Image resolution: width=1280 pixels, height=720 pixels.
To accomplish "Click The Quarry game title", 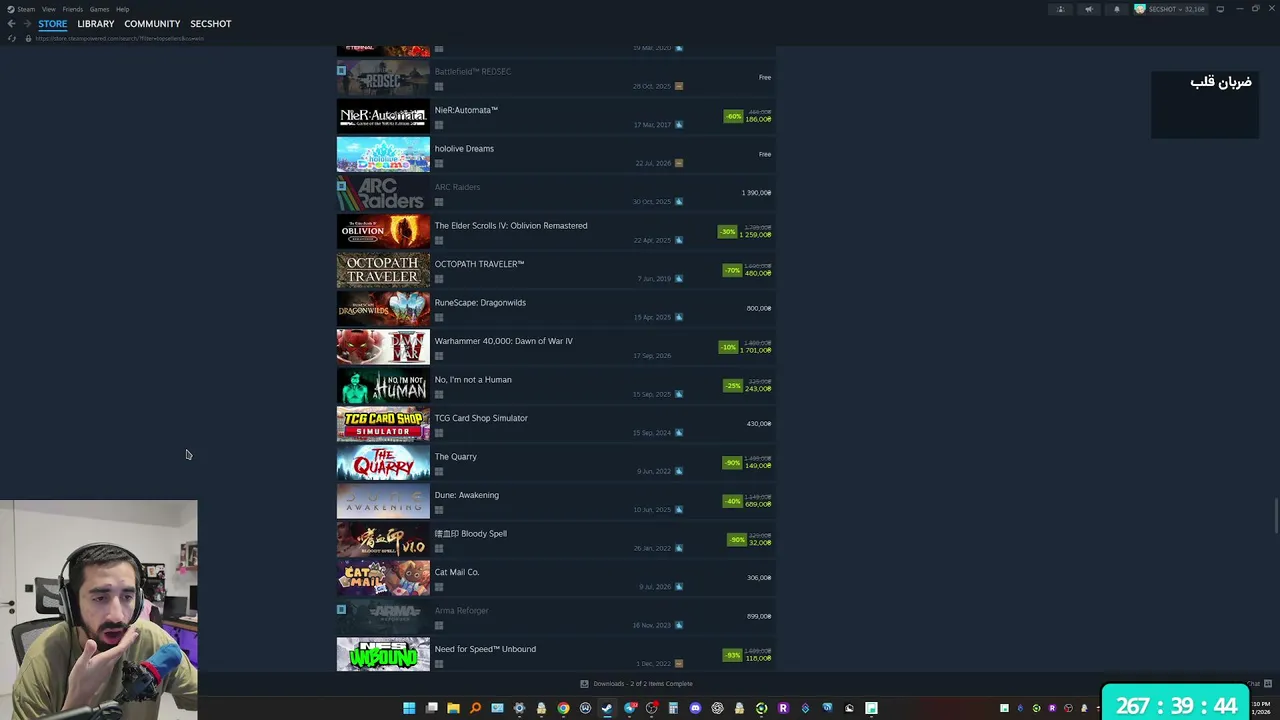I will [456, 457].
